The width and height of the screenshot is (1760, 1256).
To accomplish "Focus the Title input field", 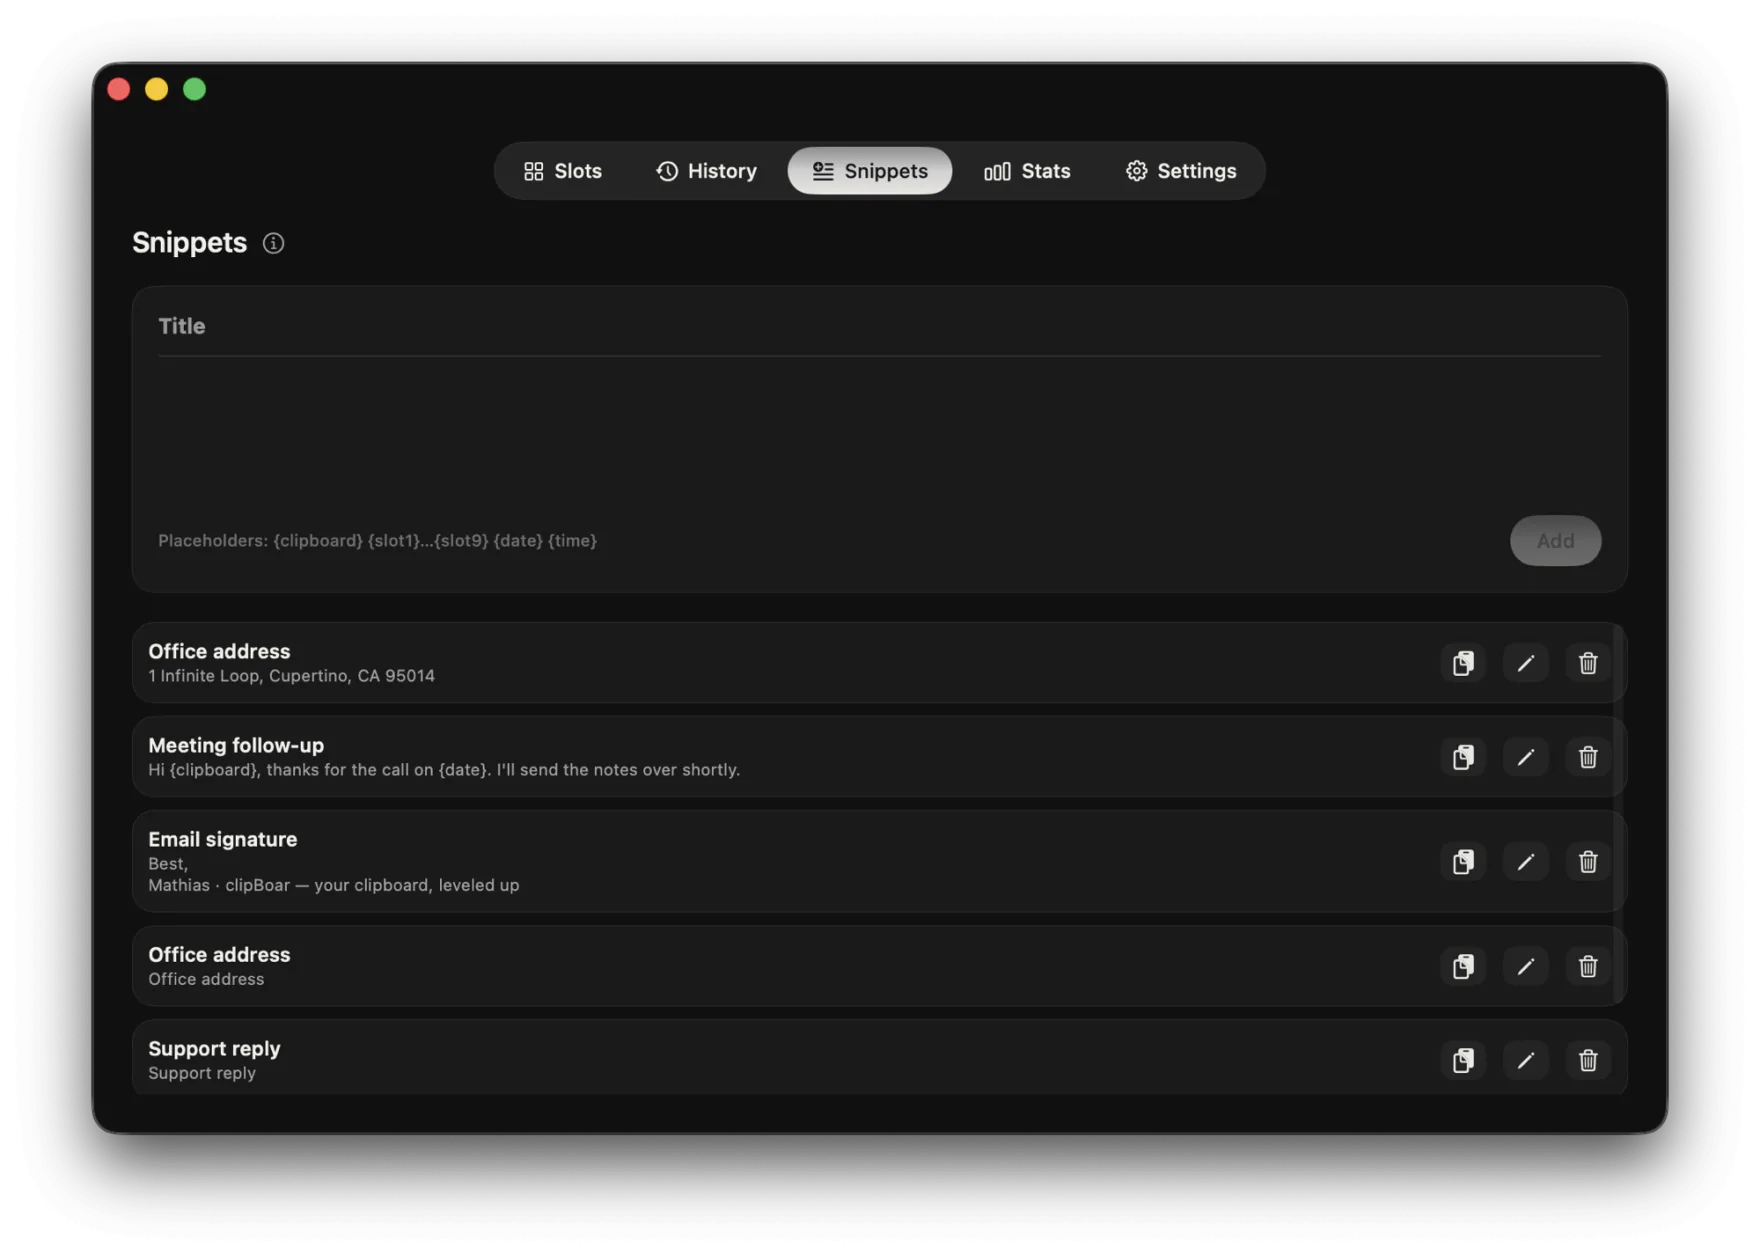I will pos(879,326).
